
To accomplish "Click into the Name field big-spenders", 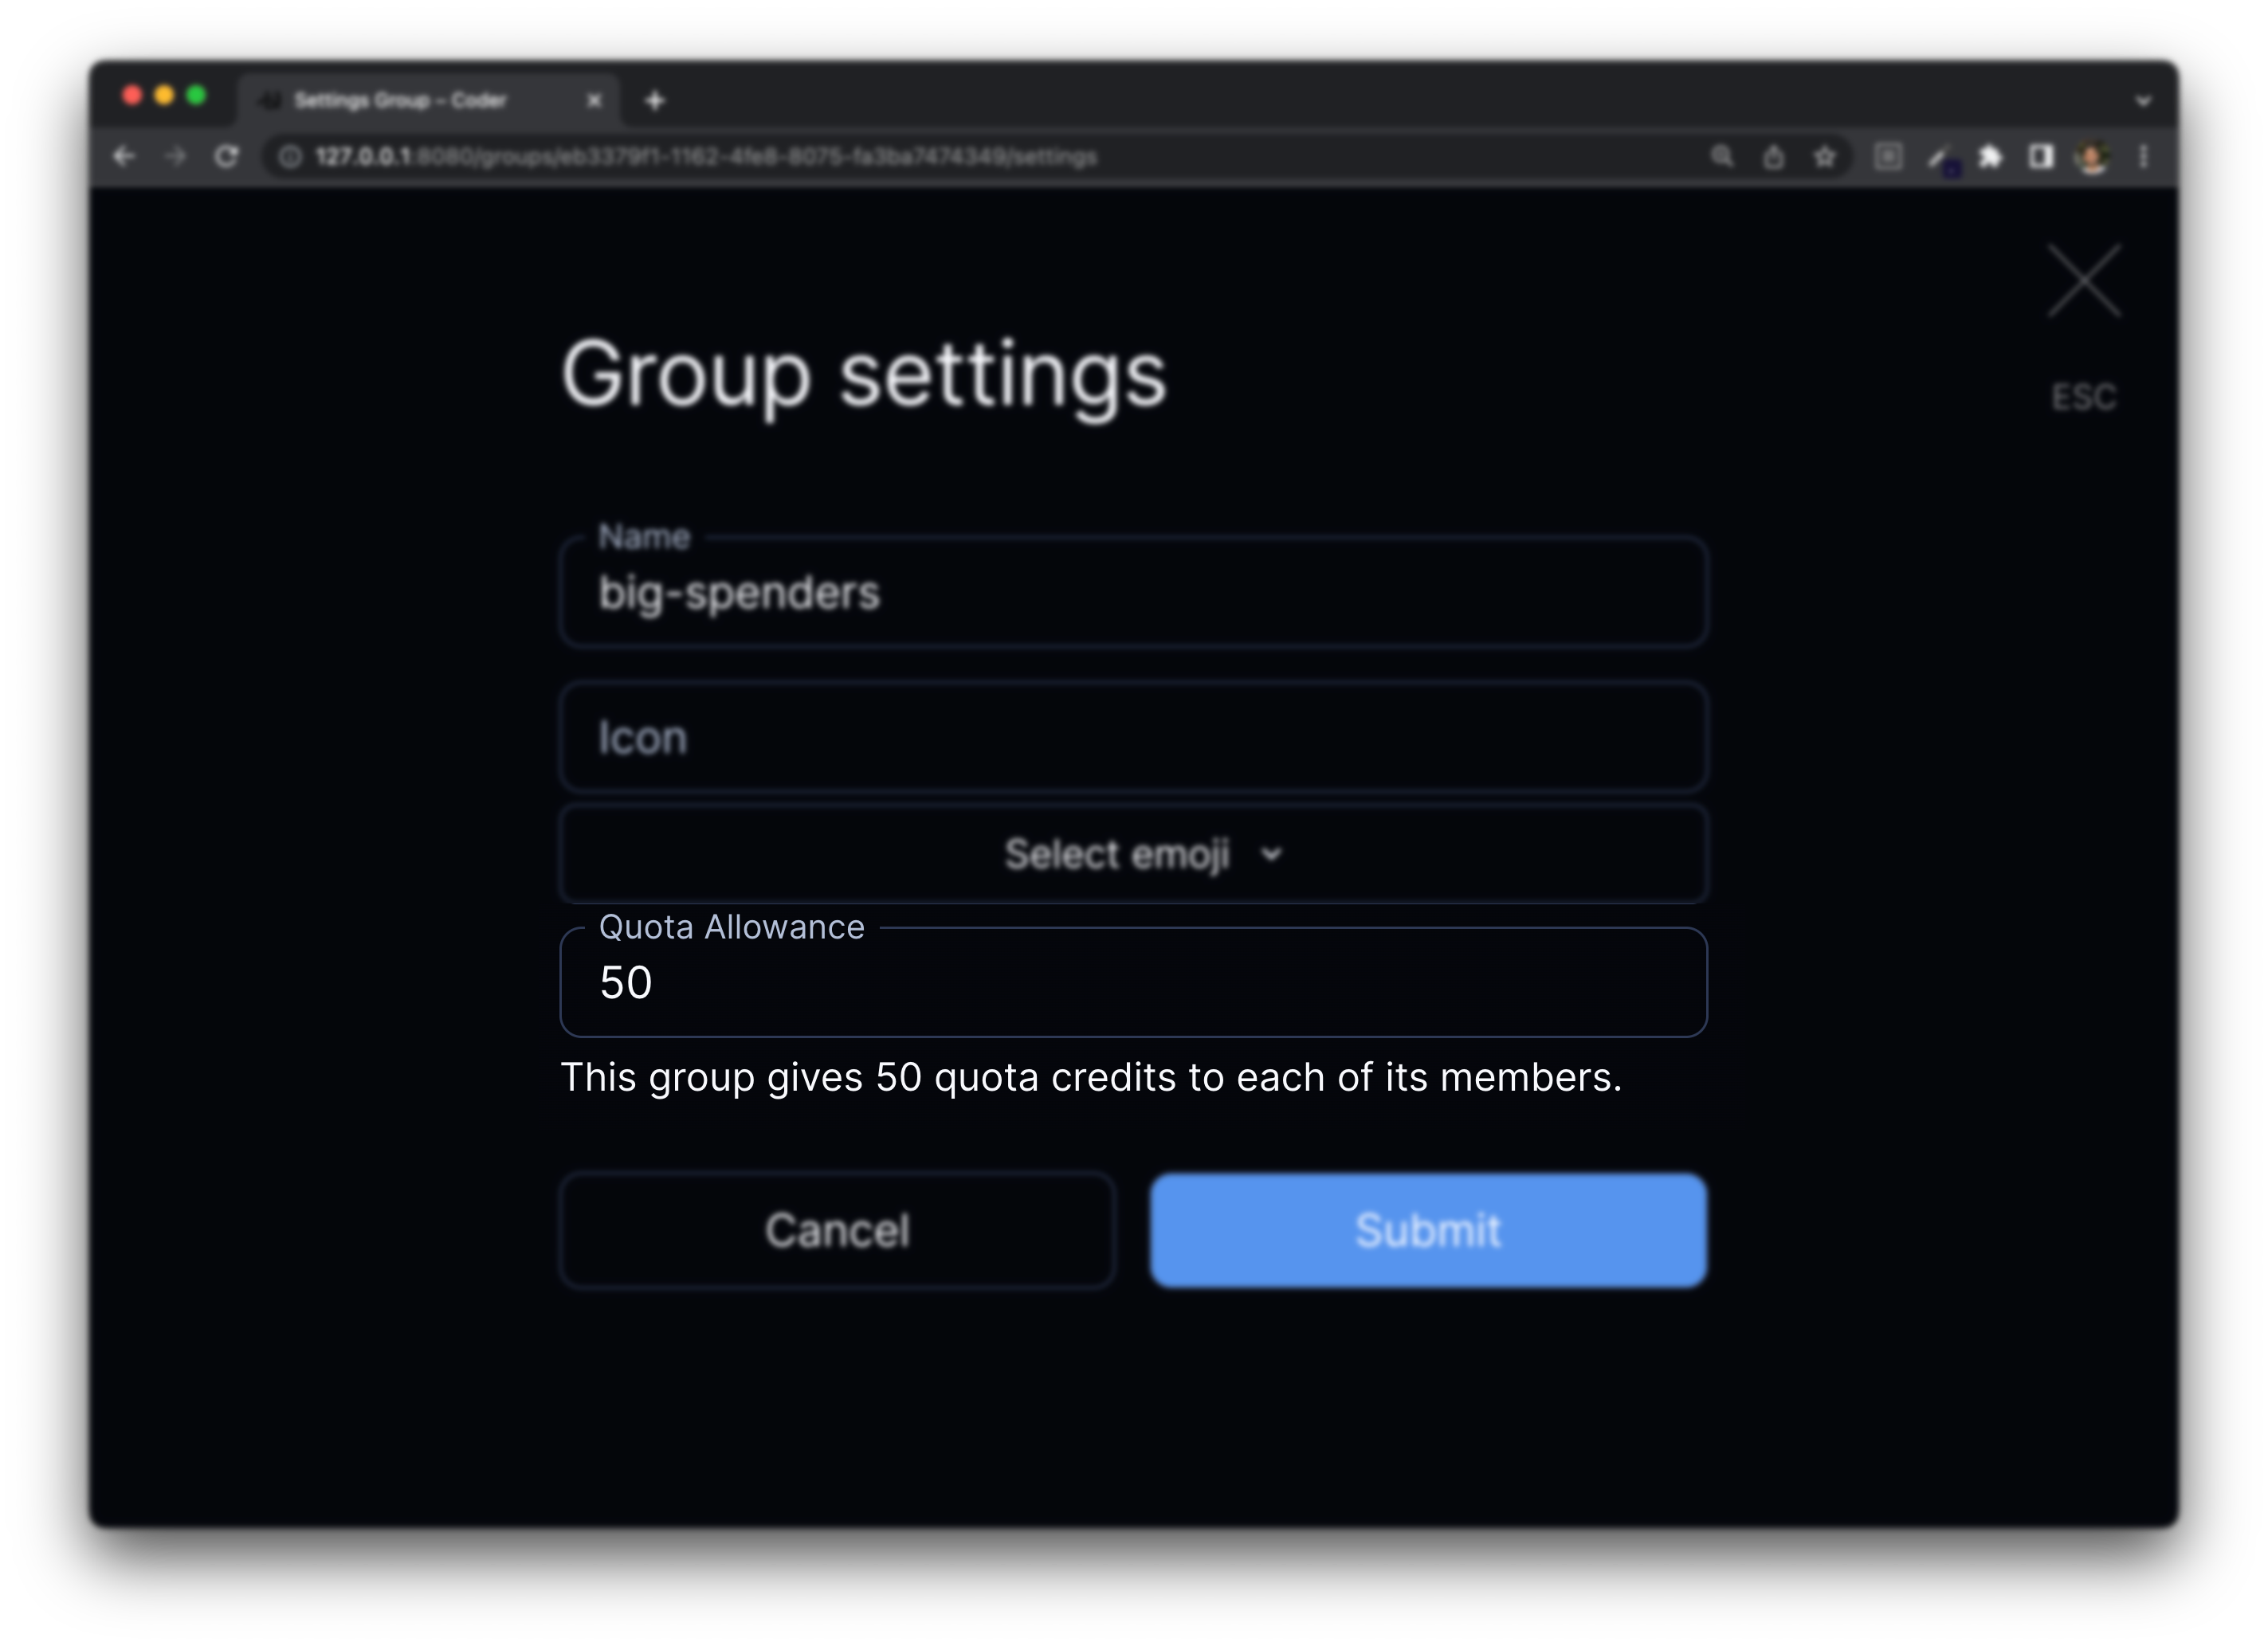I will [x=1133, y=593].
